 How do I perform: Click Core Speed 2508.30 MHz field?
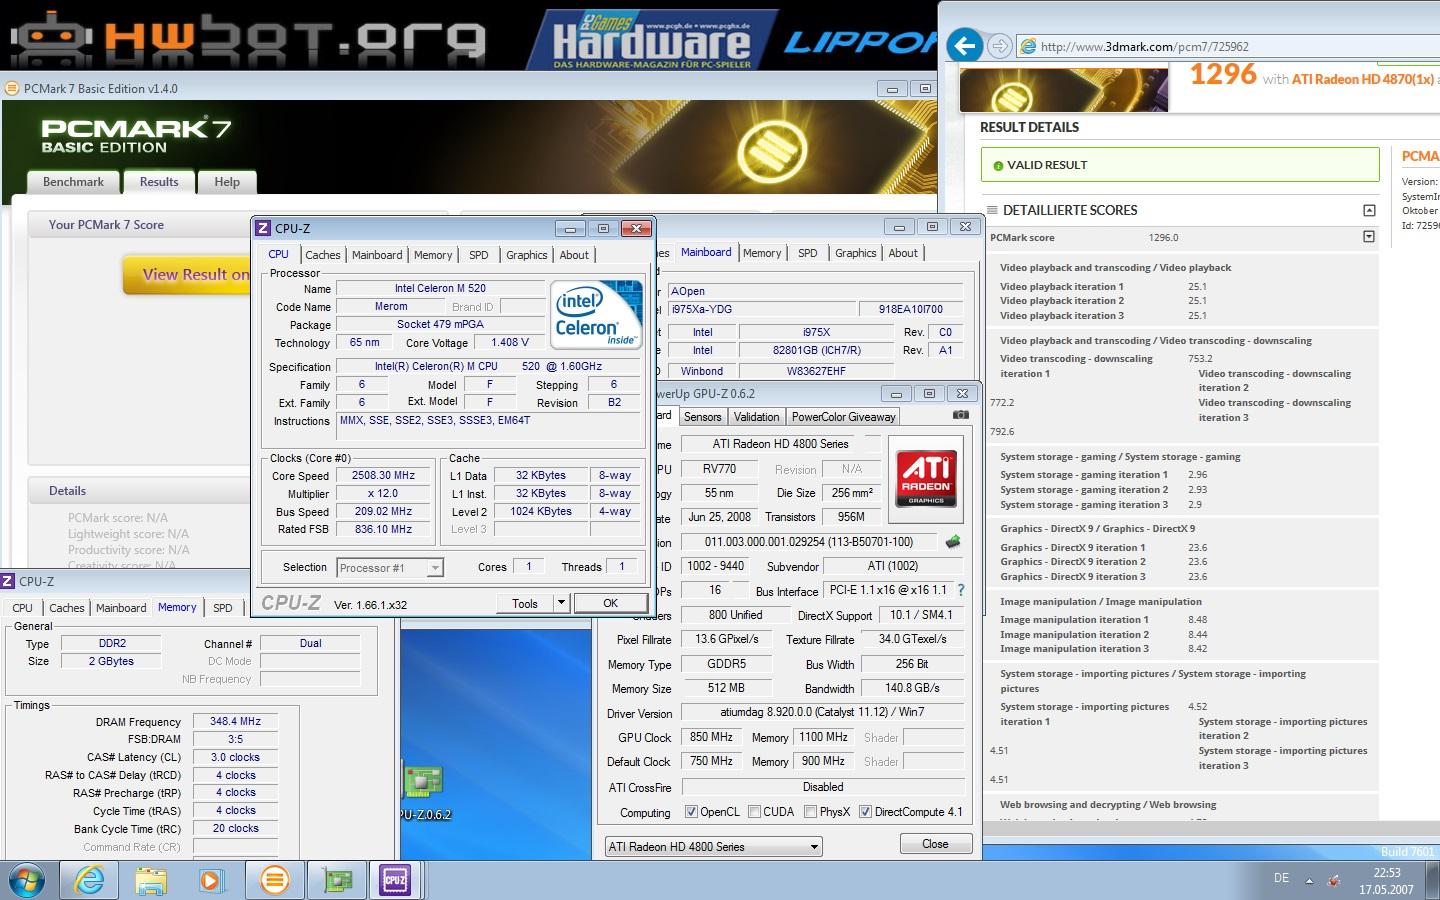[383, 476]
